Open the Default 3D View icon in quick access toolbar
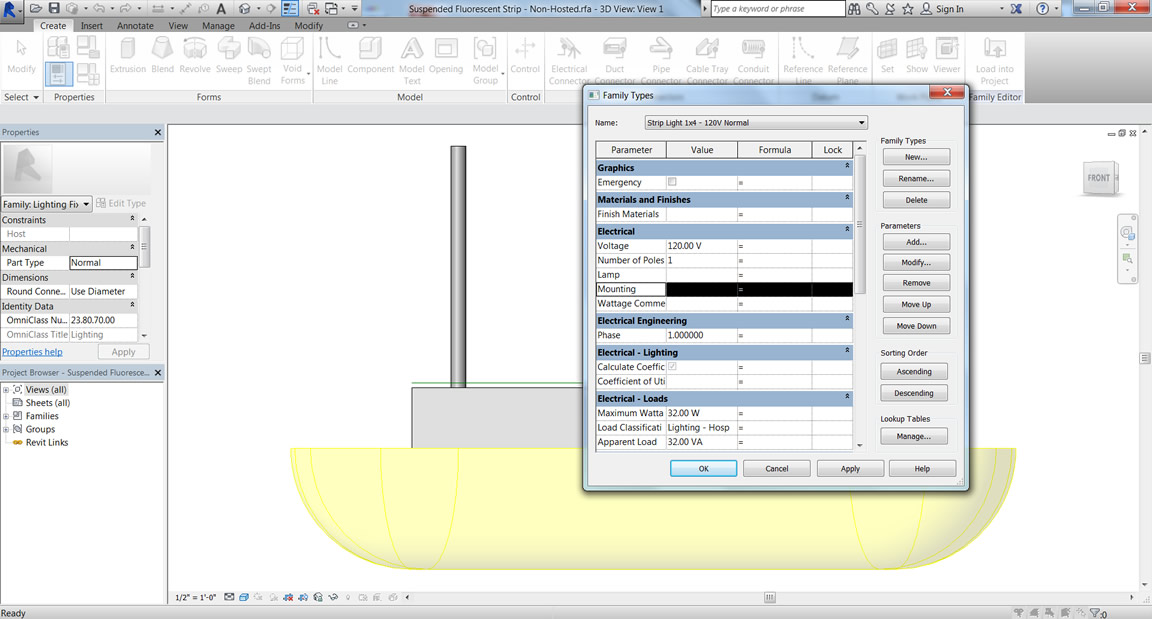 pos(245,9)
